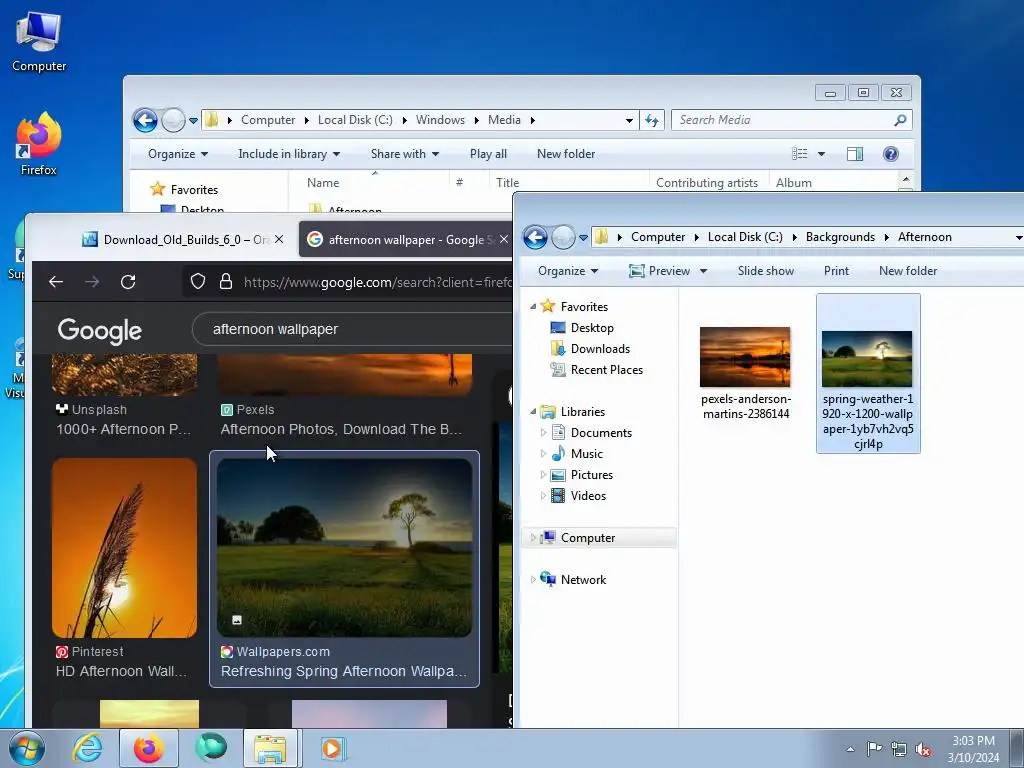
Task: Click Print in Afternoon window toolbar
Action: [836, 271]
